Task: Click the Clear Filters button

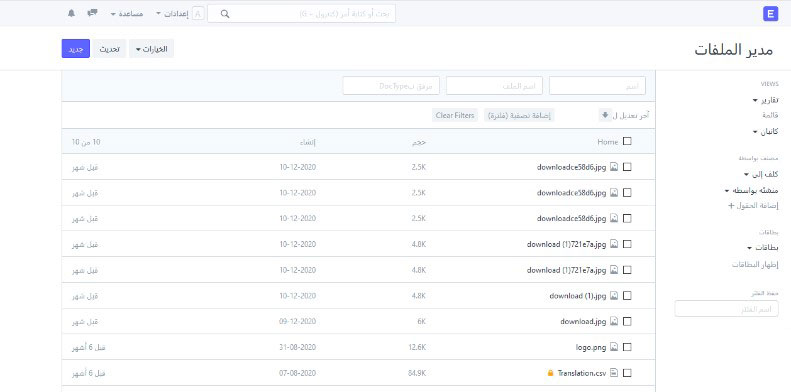Action: (455, 116)
